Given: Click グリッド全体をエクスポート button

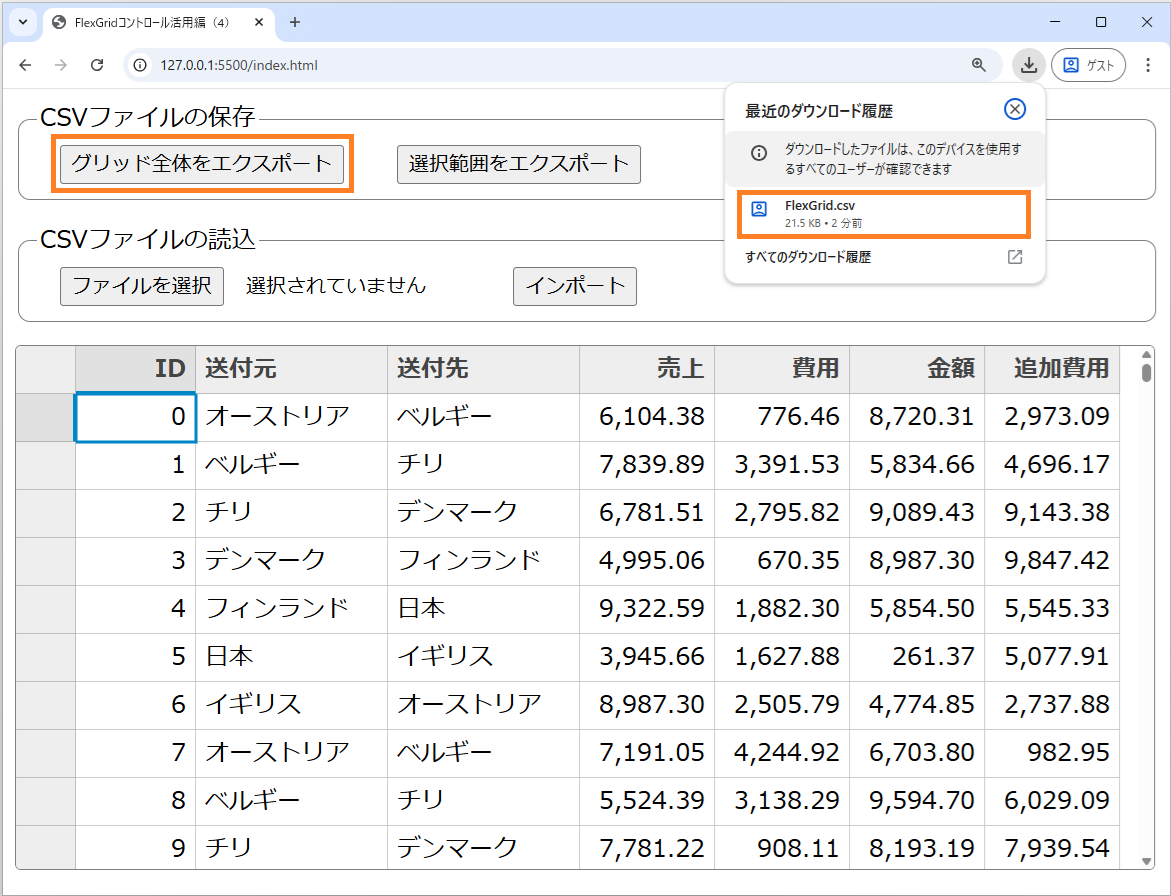Looking at the screenshot, I should [x=202, y=164].
